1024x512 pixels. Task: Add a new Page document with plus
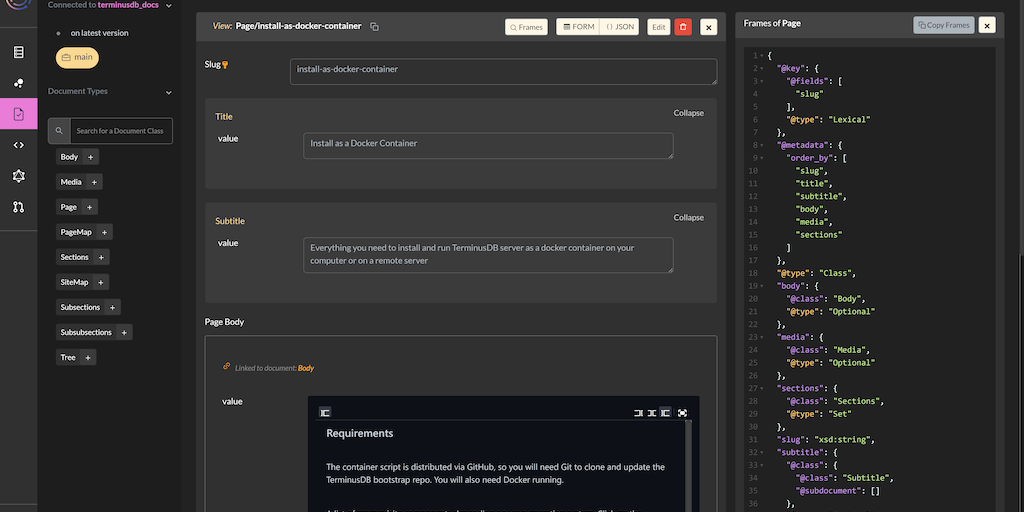89,207
